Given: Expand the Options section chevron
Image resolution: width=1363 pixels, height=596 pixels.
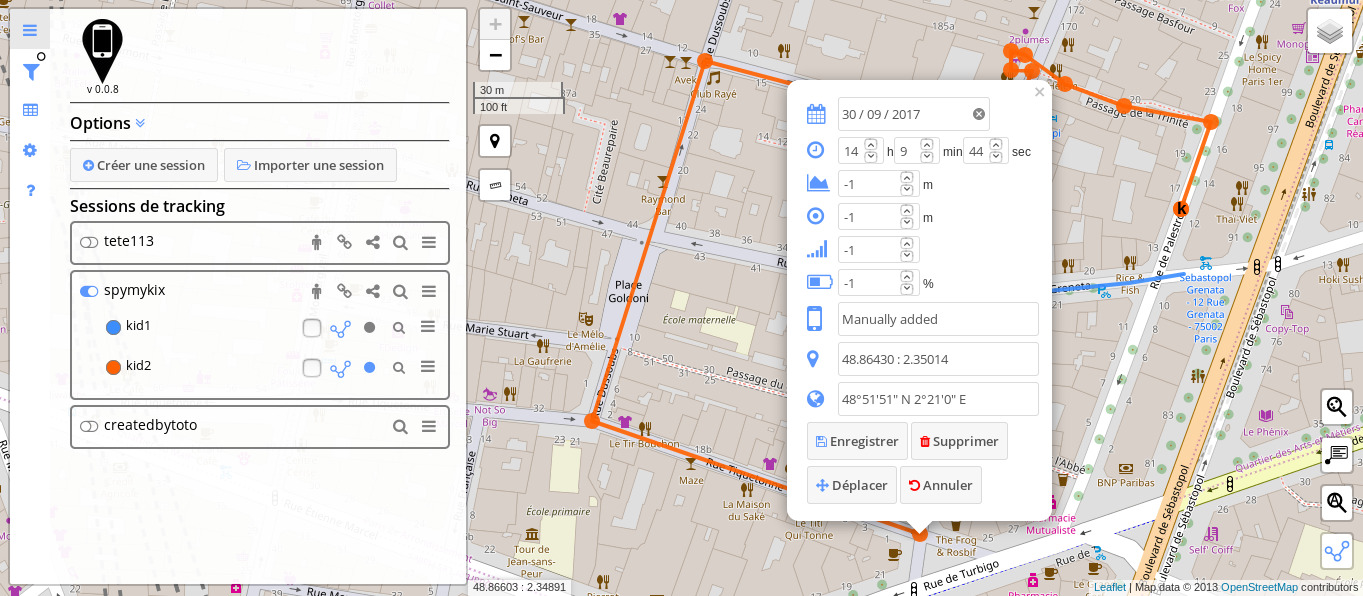Looking at the screenshot, I should [x=140, y=123].
